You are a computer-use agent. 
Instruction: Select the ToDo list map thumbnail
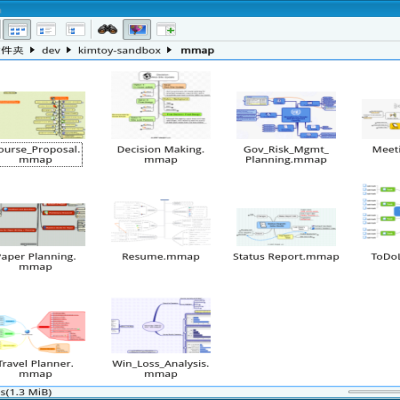point(381,212)
